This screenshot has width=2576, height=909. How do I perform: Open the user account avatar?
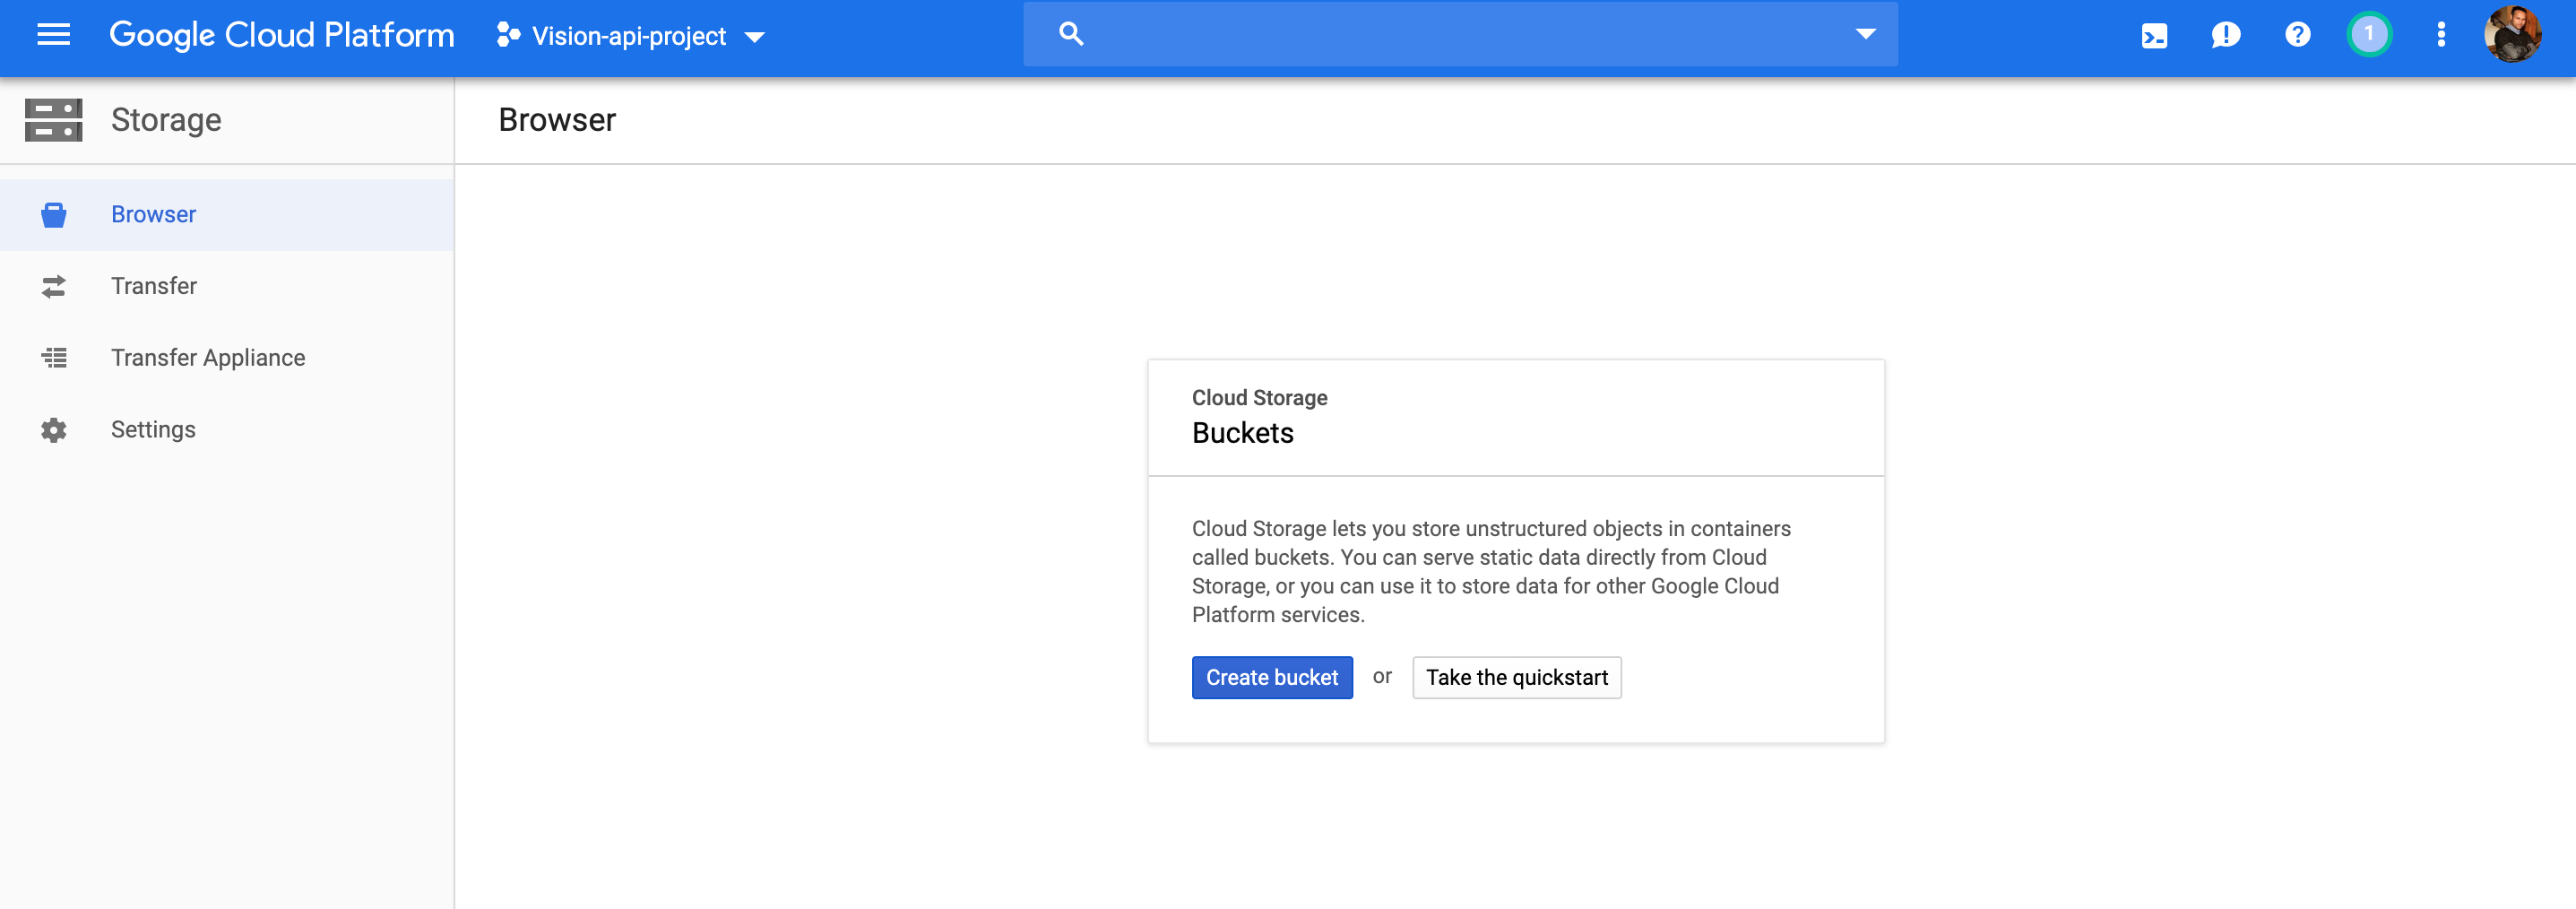point(2512,35)
